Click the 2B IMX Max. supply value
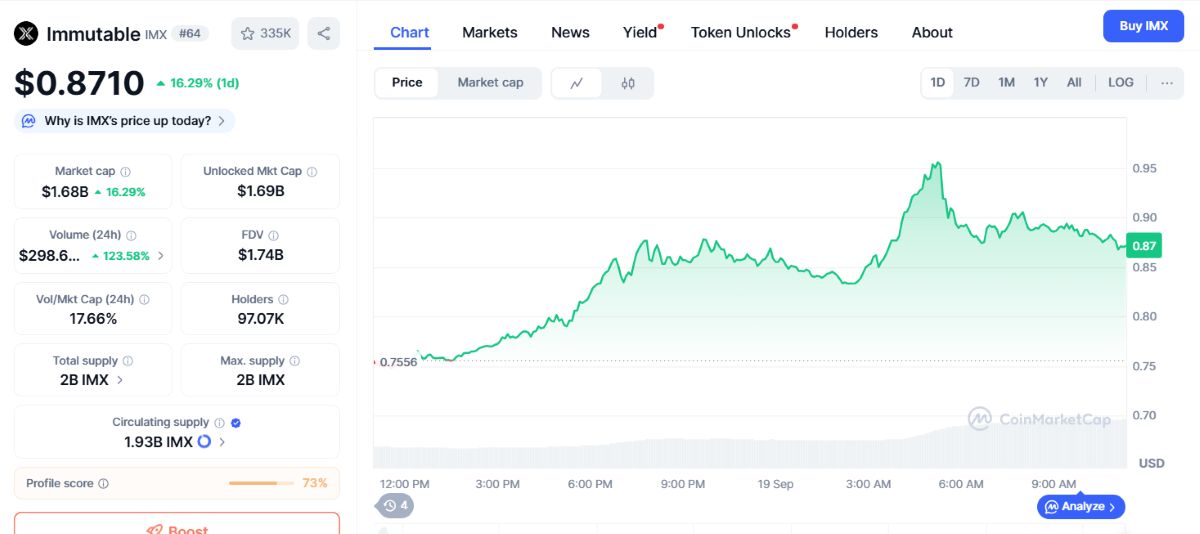 [260, 380]
